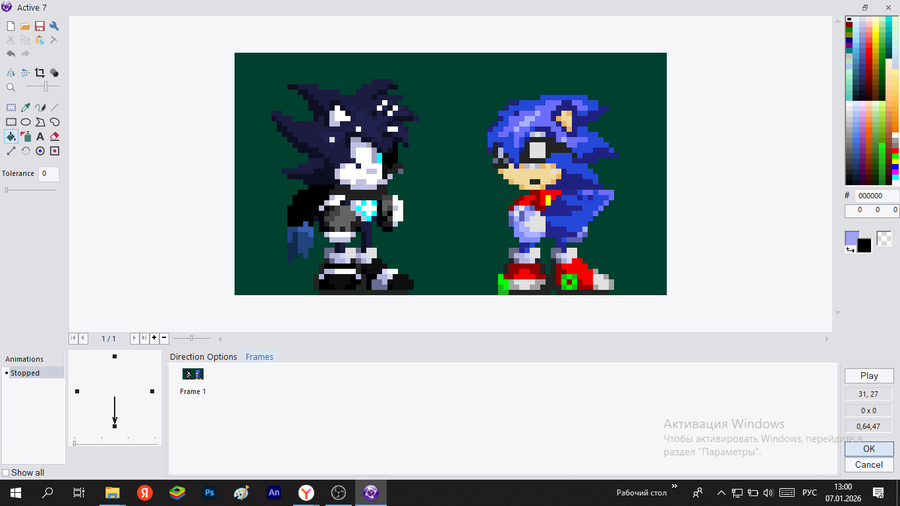Select the Line tool

point(55,107)
